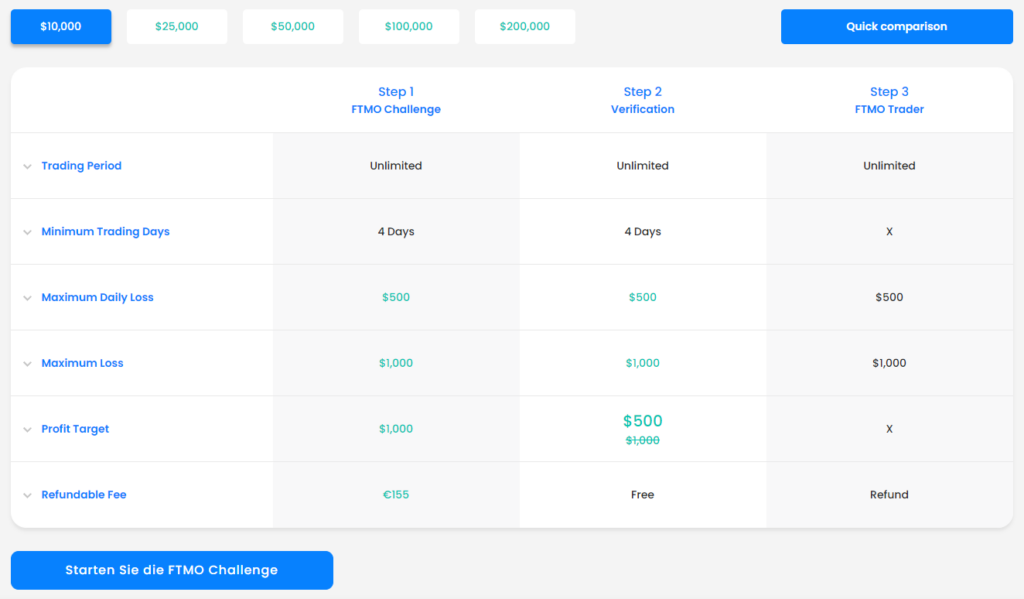The width and height of the screenshot is (1024, 599).
Task: Click Unlimited under Verification column
Action: tap(643, 166)
